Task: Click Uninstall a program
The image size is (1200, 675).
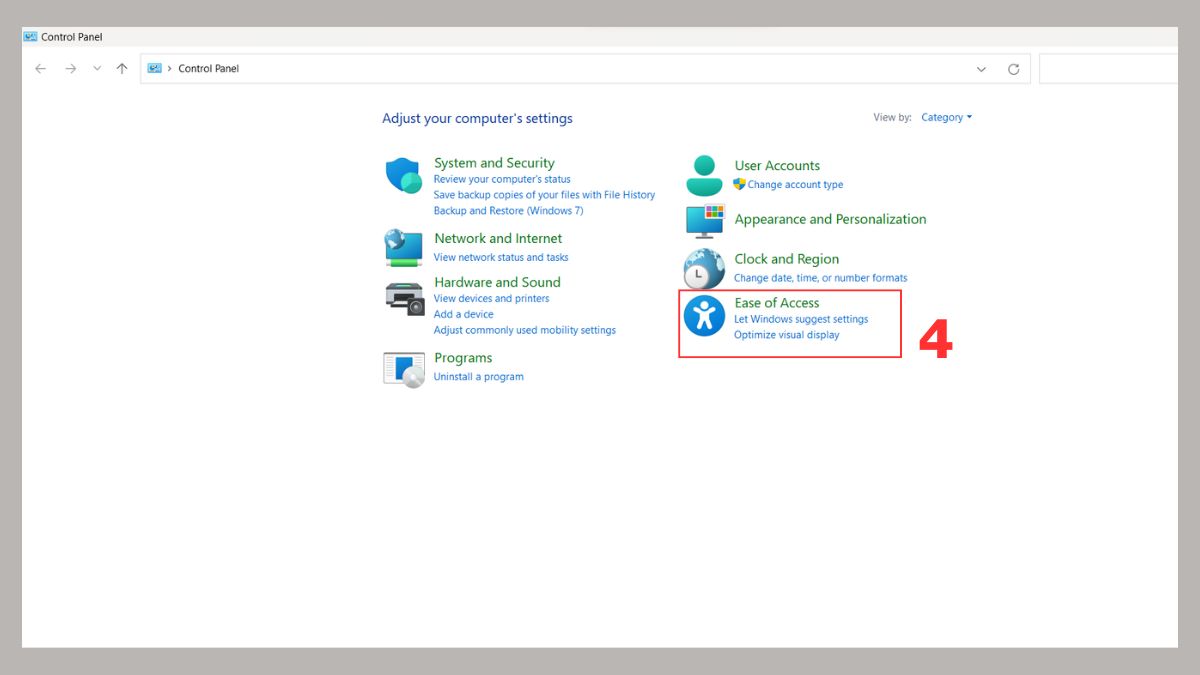Action: pyautogui.click(x=478, y=377)
